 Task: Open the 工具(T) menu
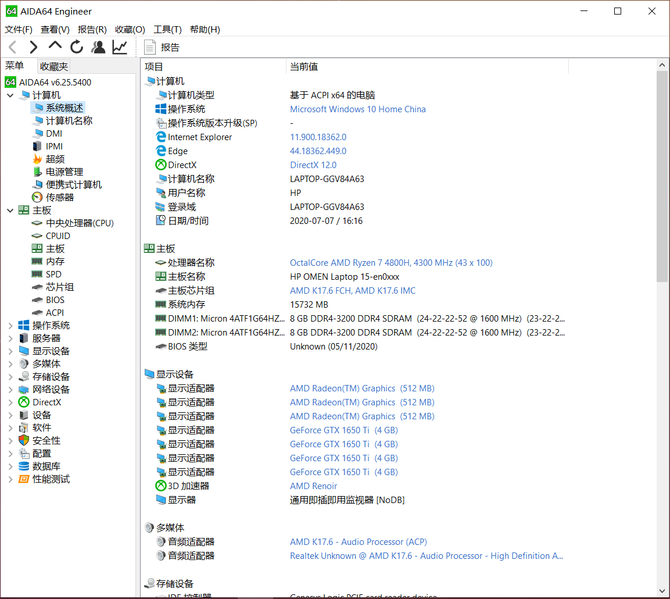(x=167, y=29)
